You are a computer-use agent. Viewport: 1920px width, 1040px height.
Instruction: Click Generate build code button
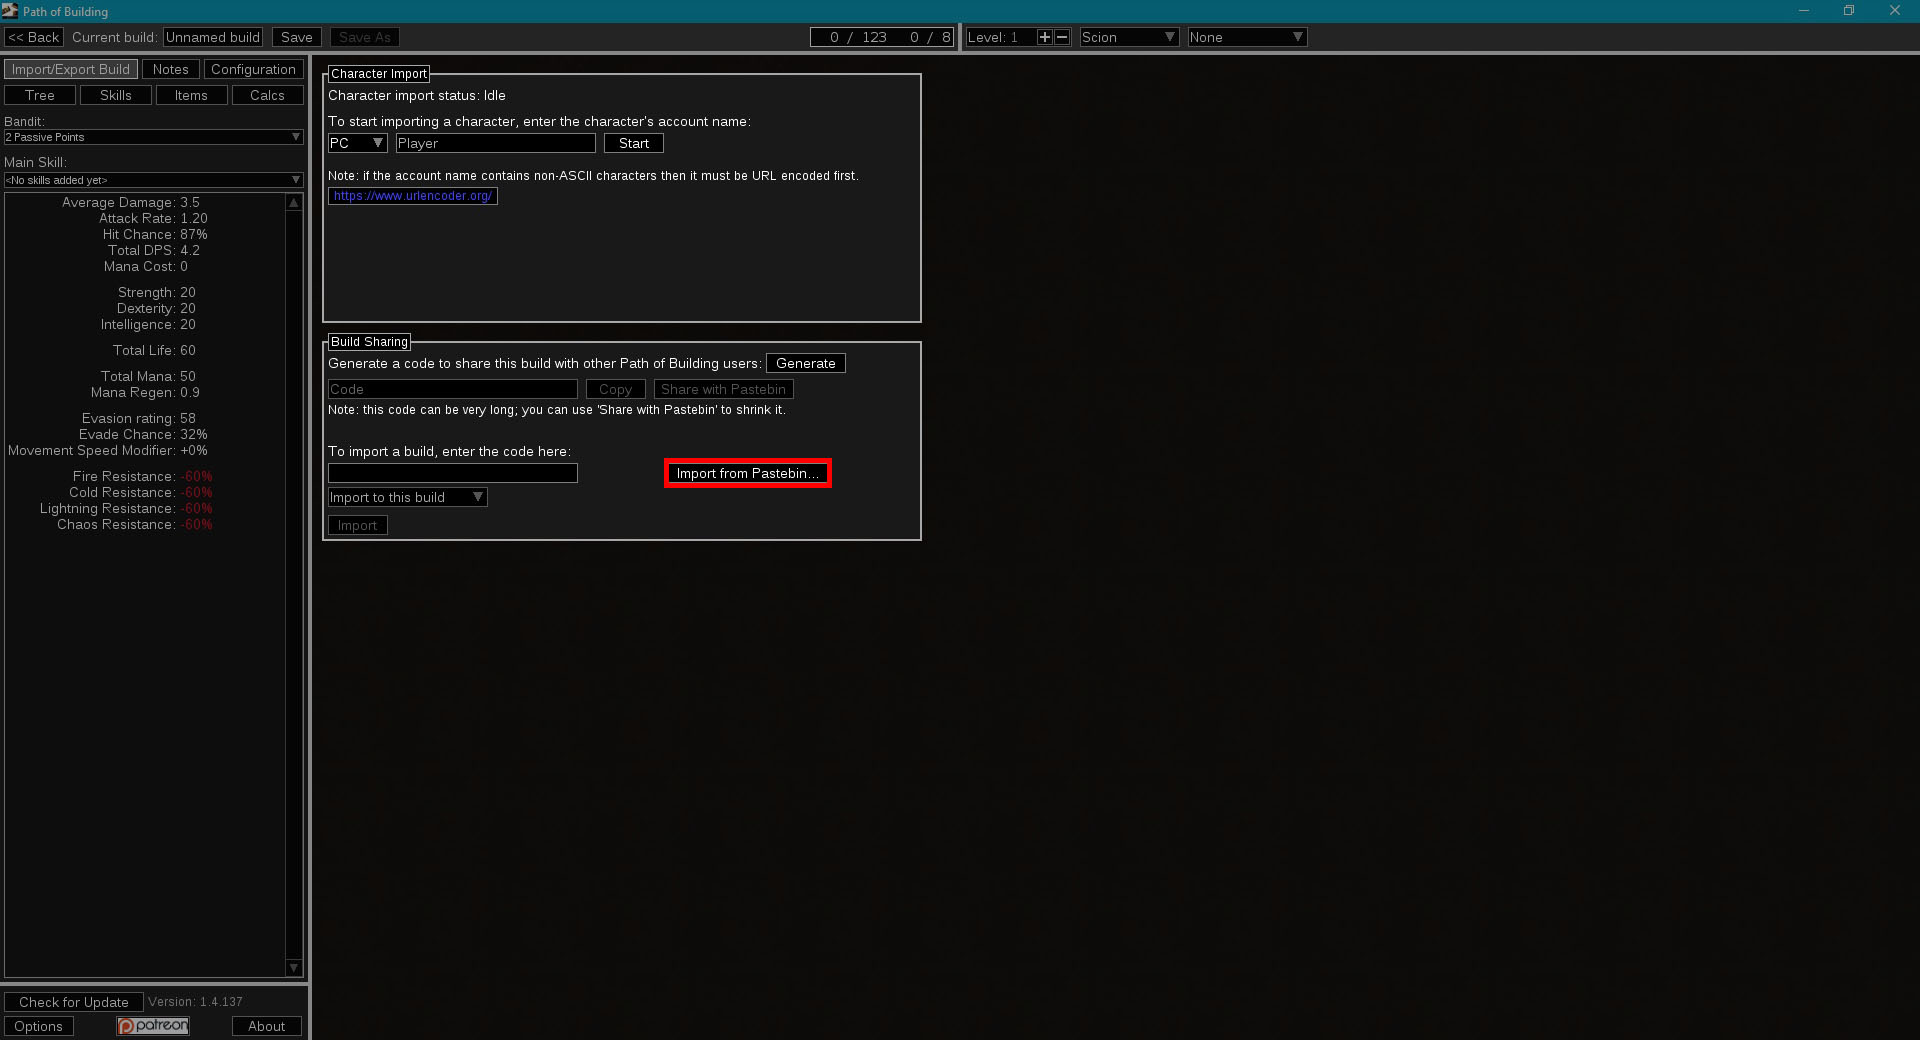806,363
